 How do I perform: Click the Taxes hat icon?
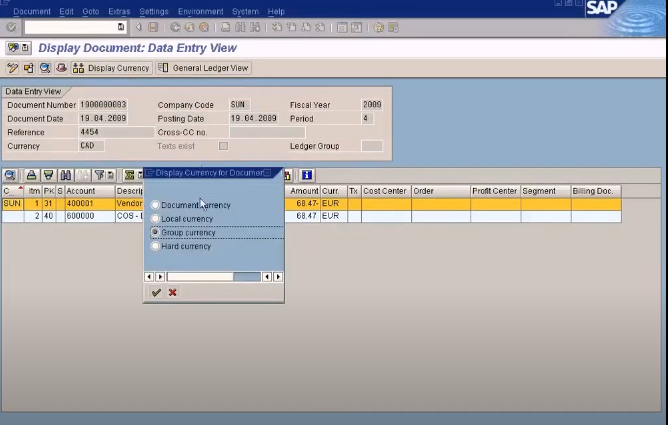tap(61, 68)
